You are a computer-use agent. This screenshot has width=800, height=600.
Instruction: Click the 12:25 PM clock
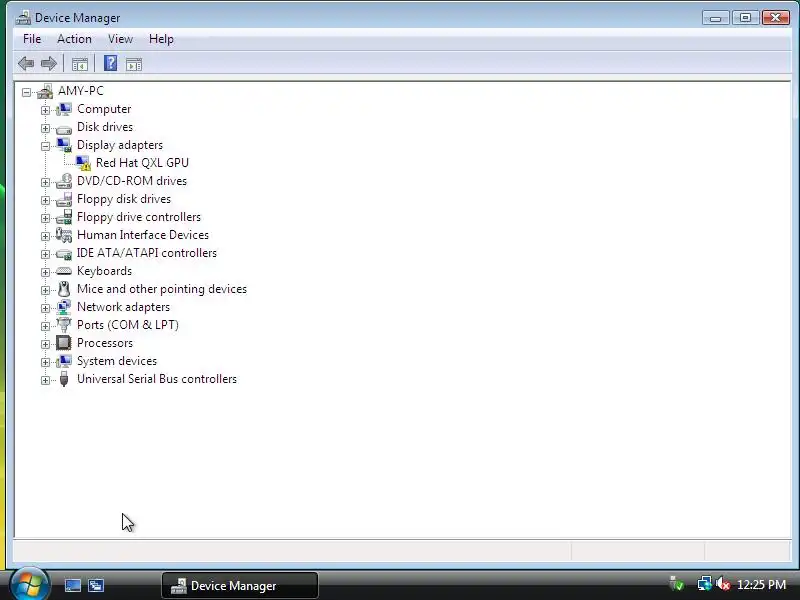pyautogui.click(x=761, y=584)
